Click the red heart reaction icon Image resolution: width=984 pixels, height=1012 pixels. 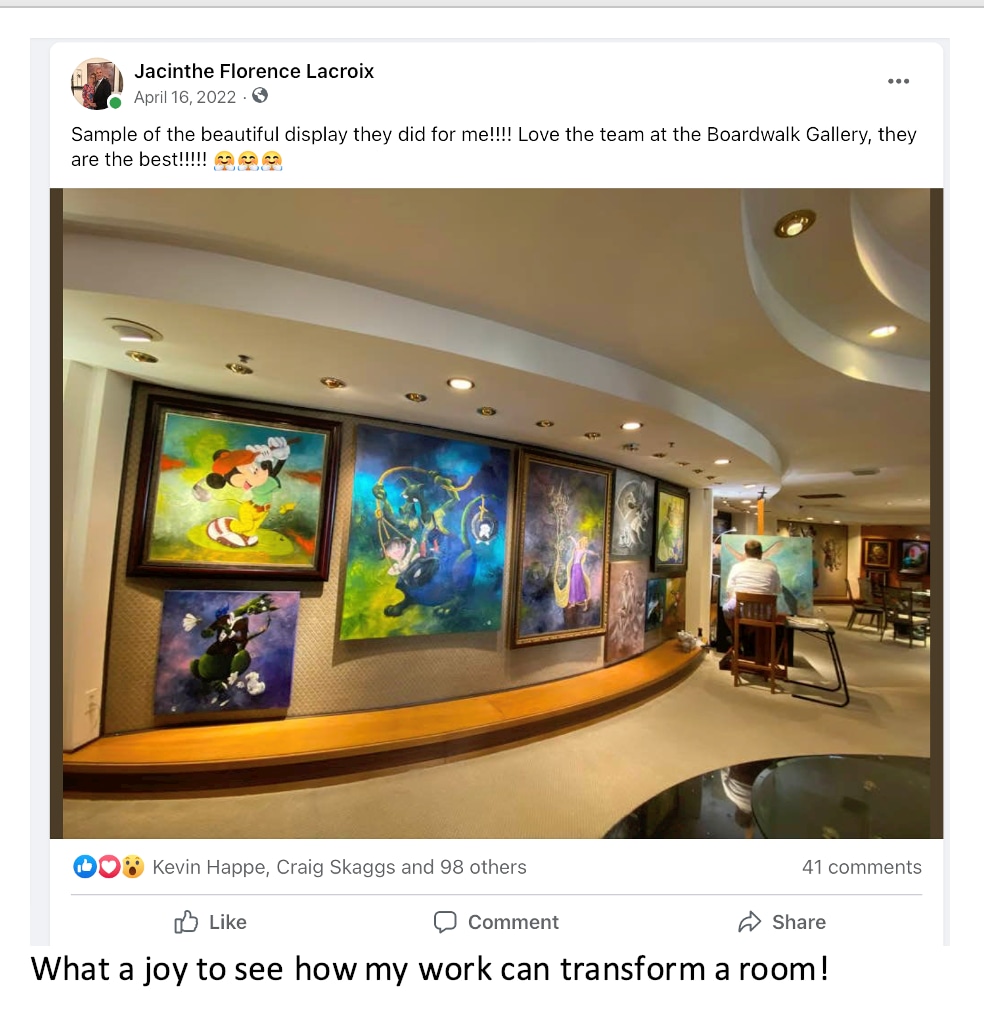(x=108, y=867)
